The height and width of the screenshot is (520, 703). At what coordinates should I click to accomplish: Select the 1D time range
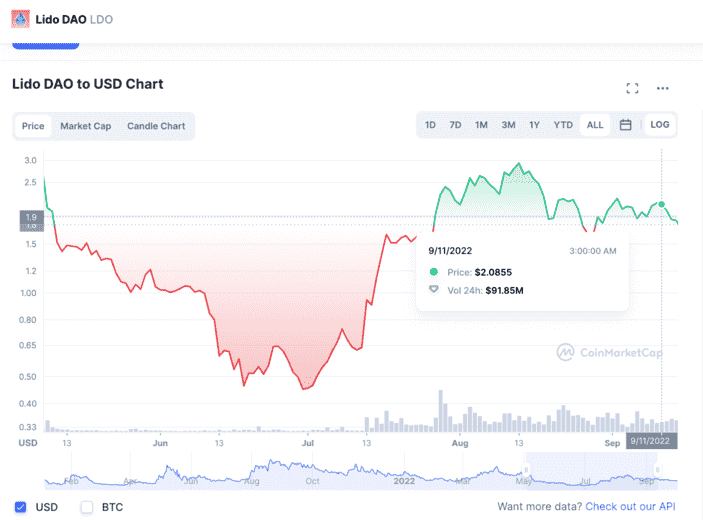430,125
